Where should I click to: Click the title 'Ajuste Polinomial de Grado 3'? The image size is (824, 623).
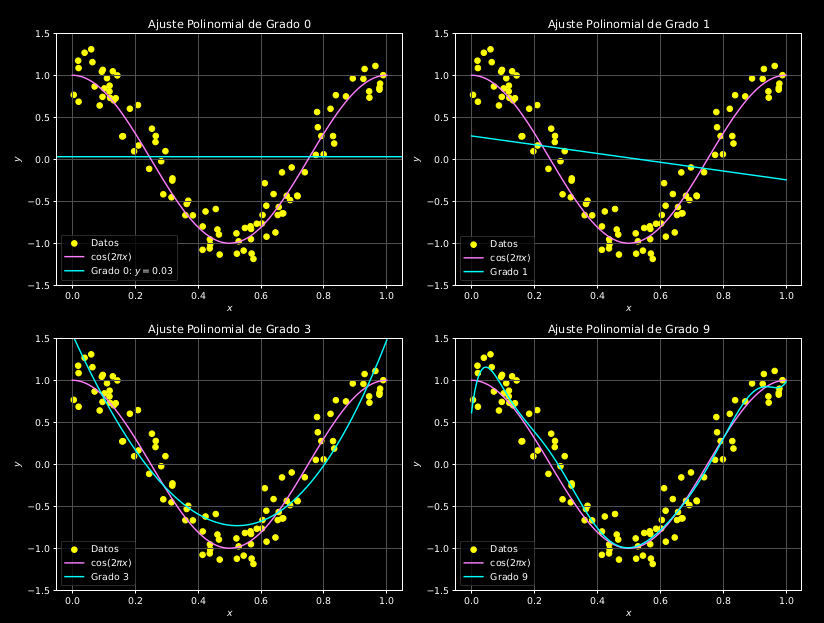229,329
